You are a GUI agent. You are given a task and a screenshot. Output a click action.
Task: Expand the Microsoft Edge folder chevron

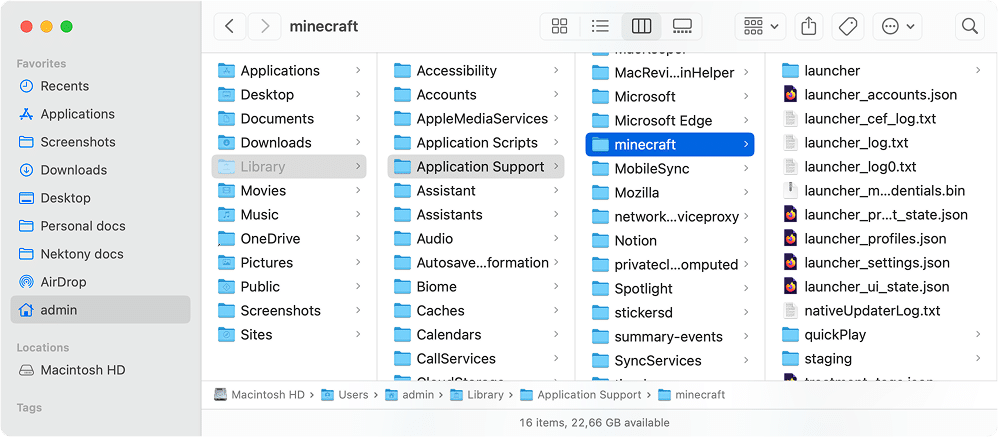pos(745,121)
